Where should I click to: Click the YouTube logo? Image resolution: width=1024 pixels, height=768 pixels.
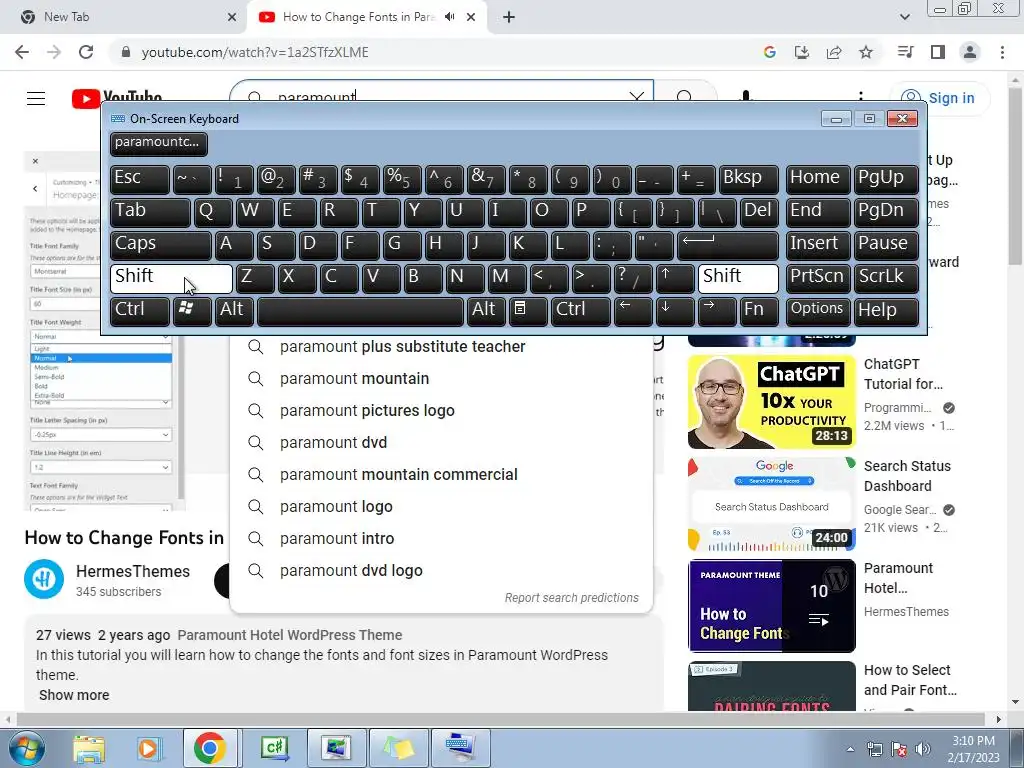117,98
